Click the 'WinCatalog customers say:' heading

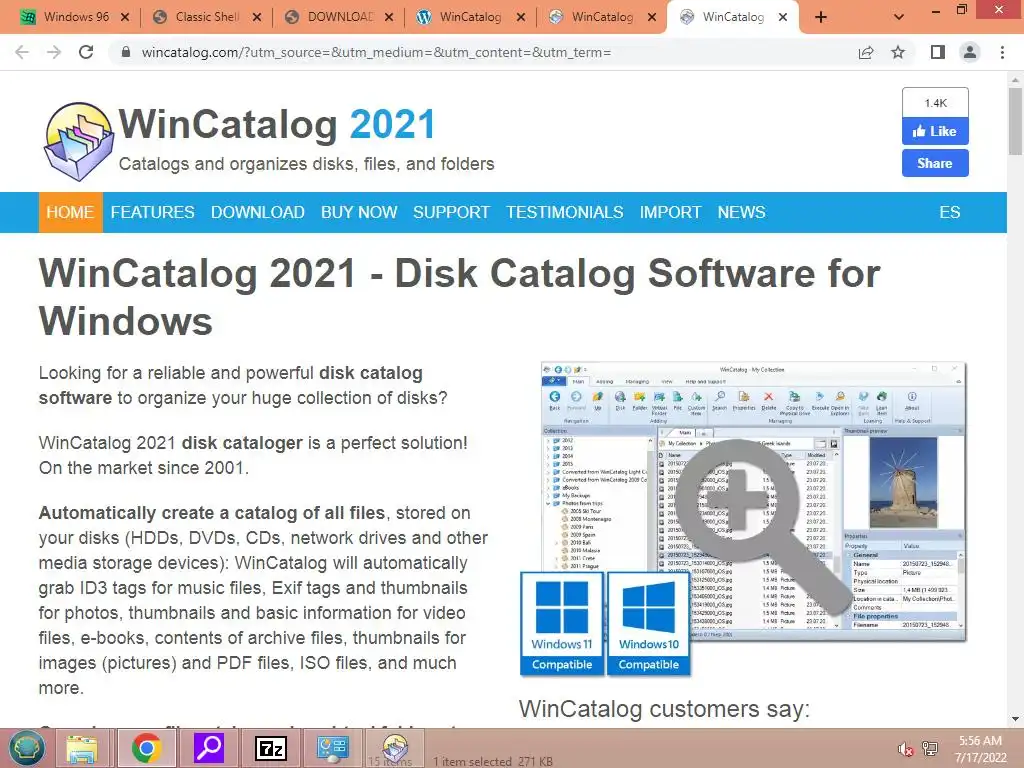tap(664, 709)
